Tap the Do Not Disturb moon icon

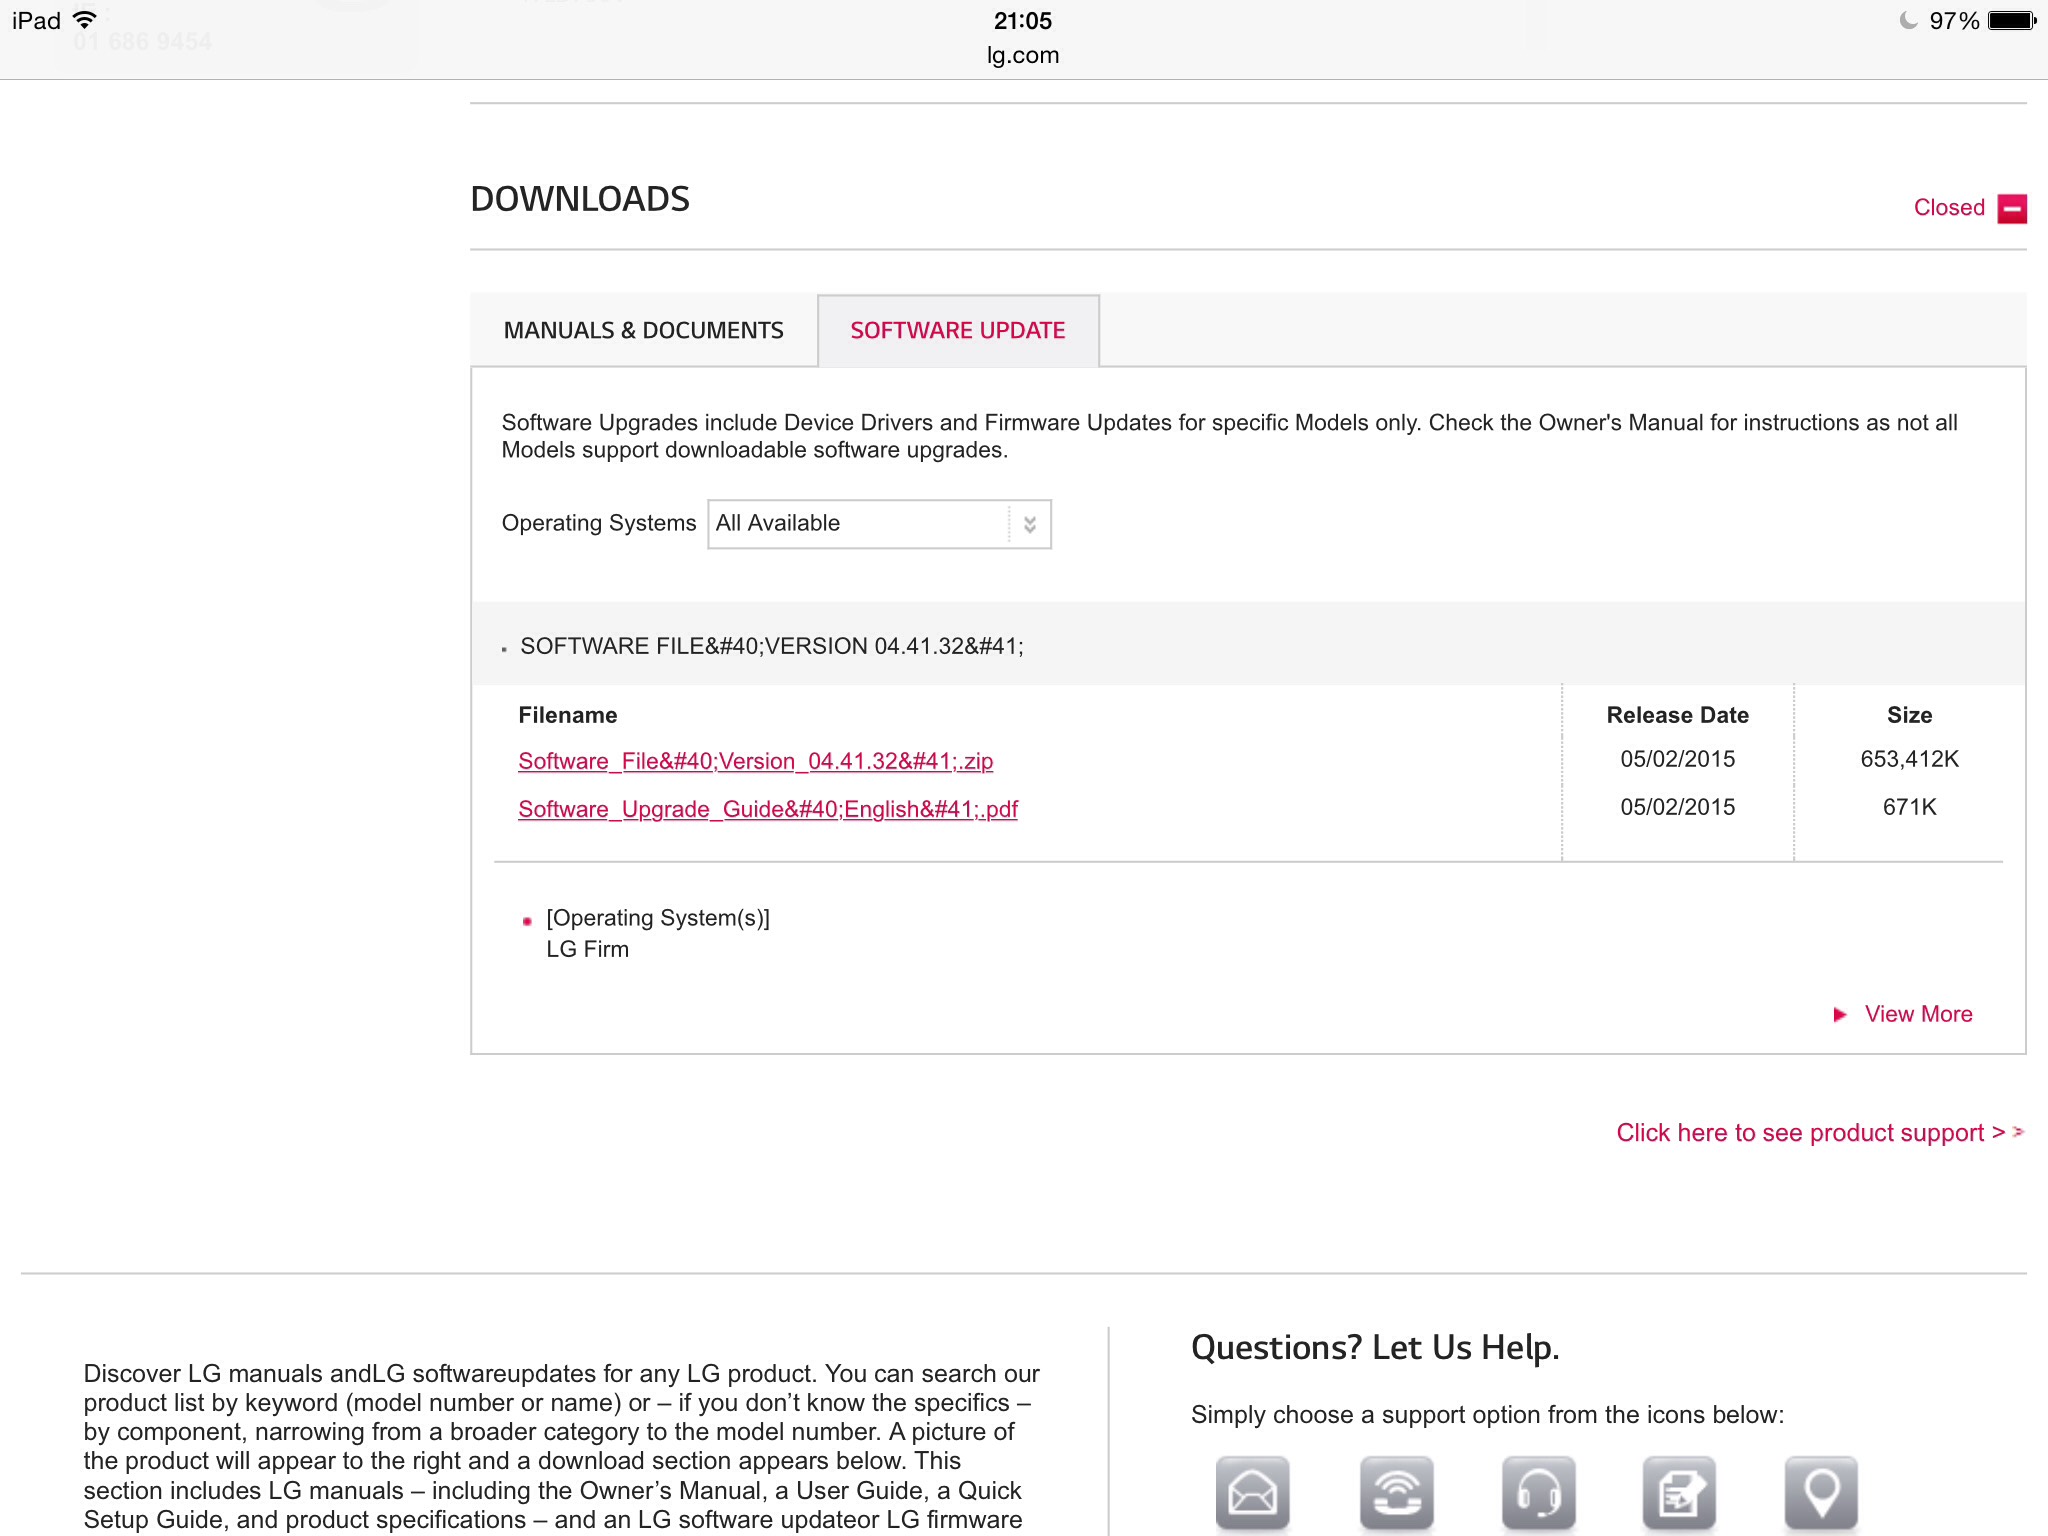point(1908,21)
